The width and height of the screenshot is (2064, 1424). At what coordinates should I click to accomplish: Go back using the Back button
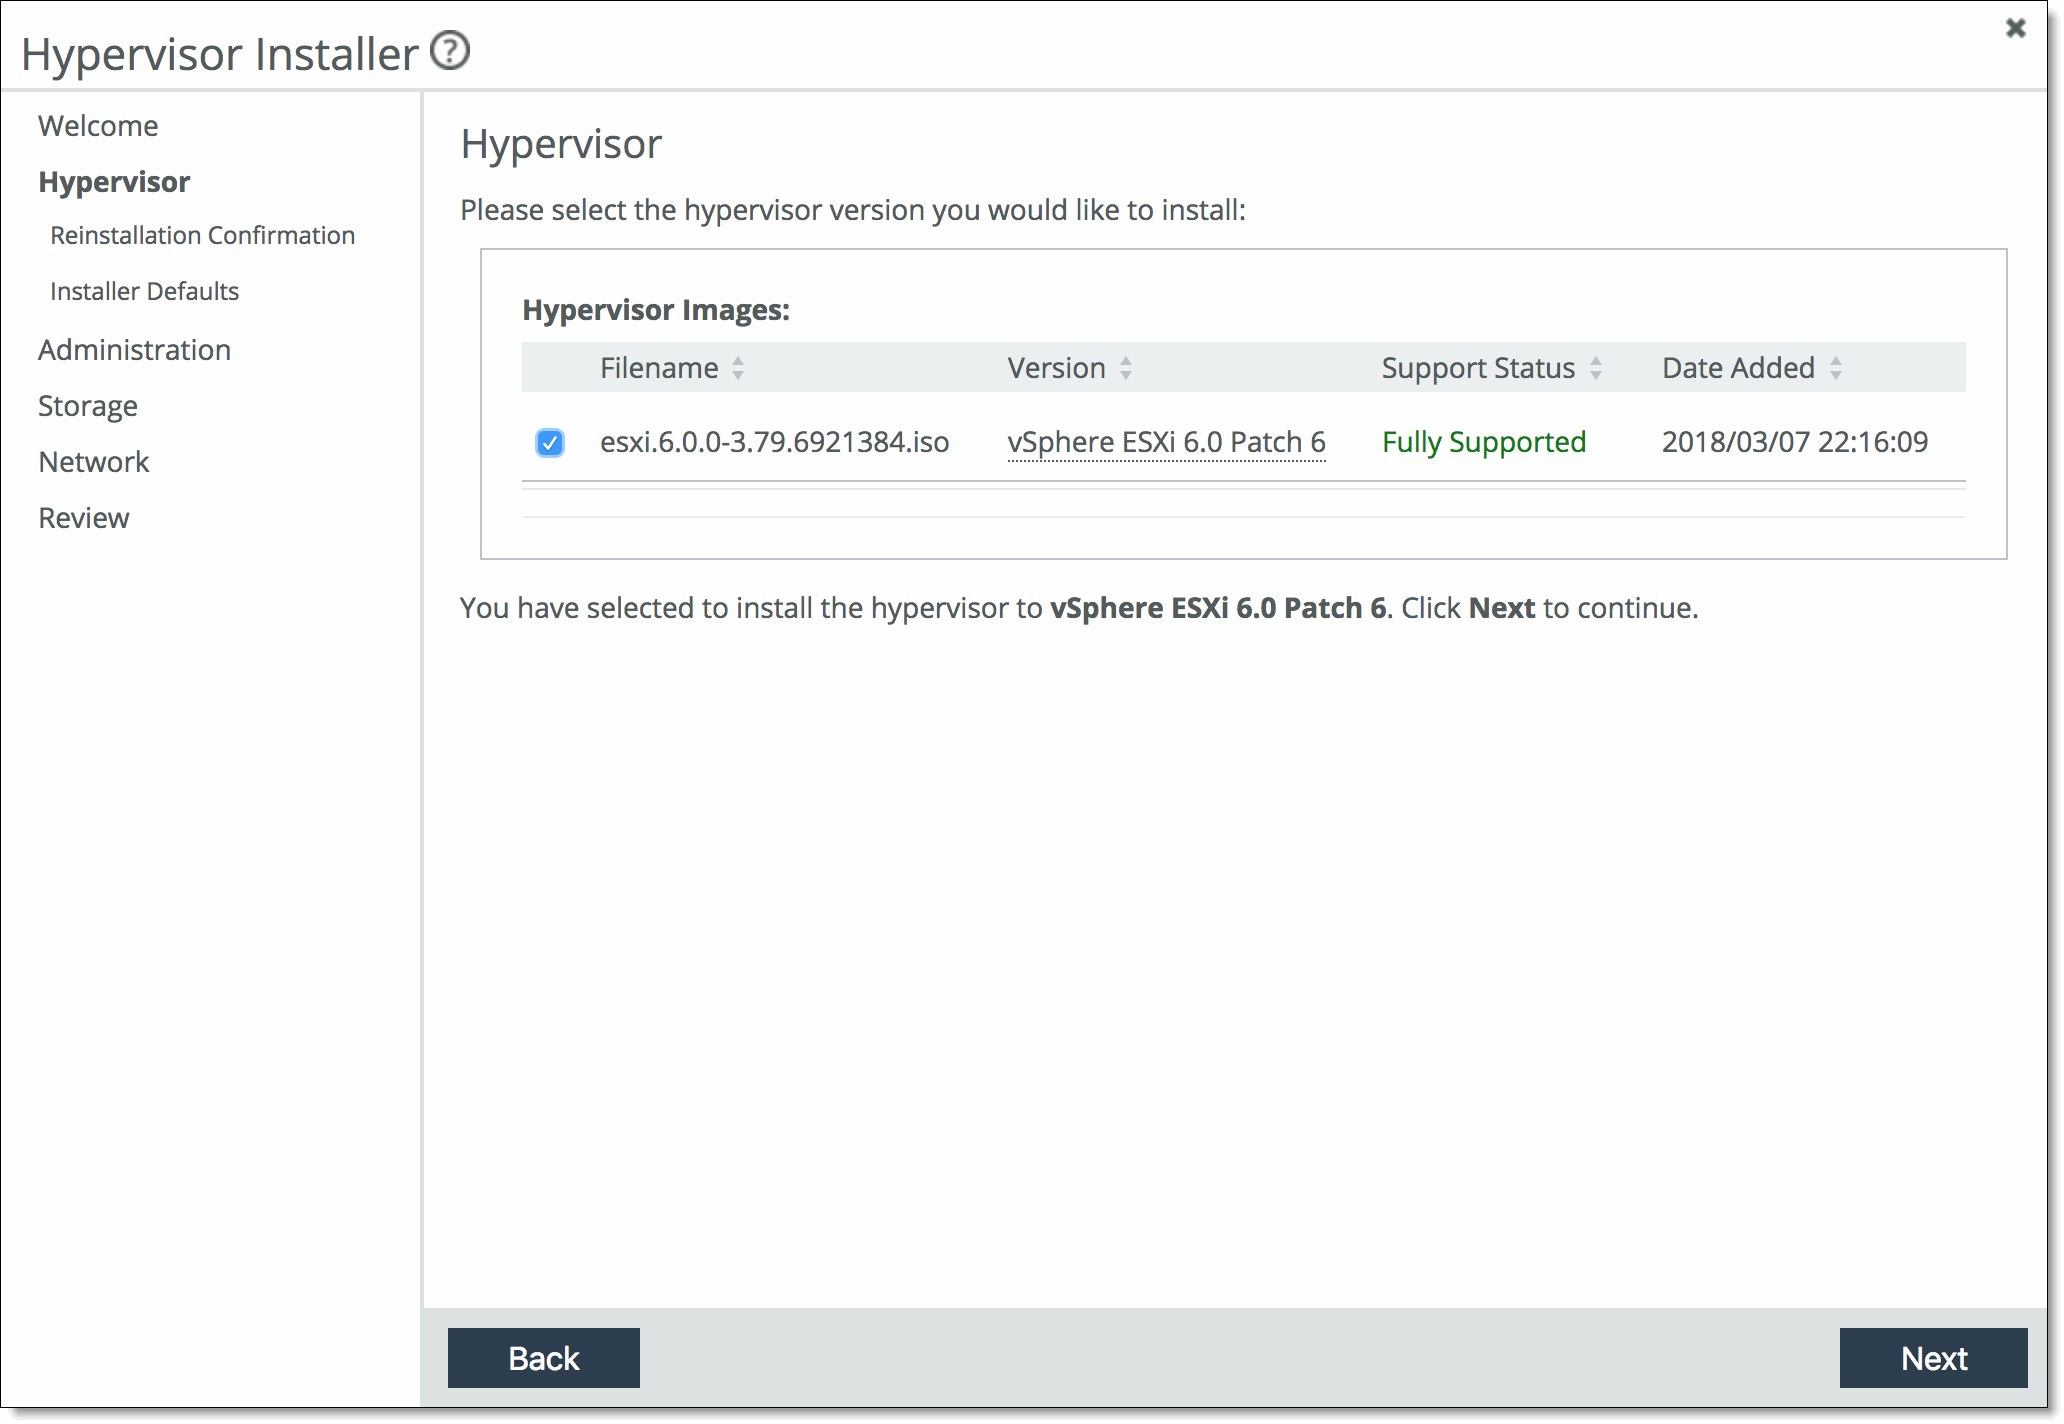click(x=543, y=1358)
